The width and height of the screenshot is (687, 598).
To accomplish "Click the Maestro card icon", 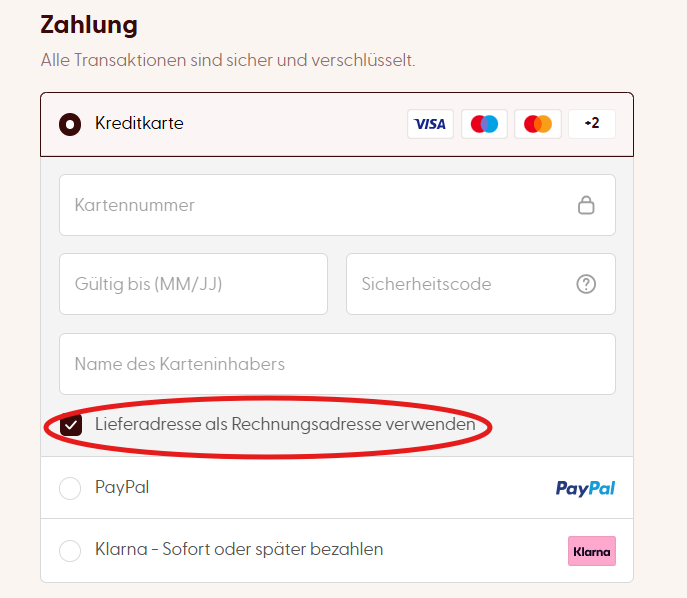I will [x=484, y=124].
